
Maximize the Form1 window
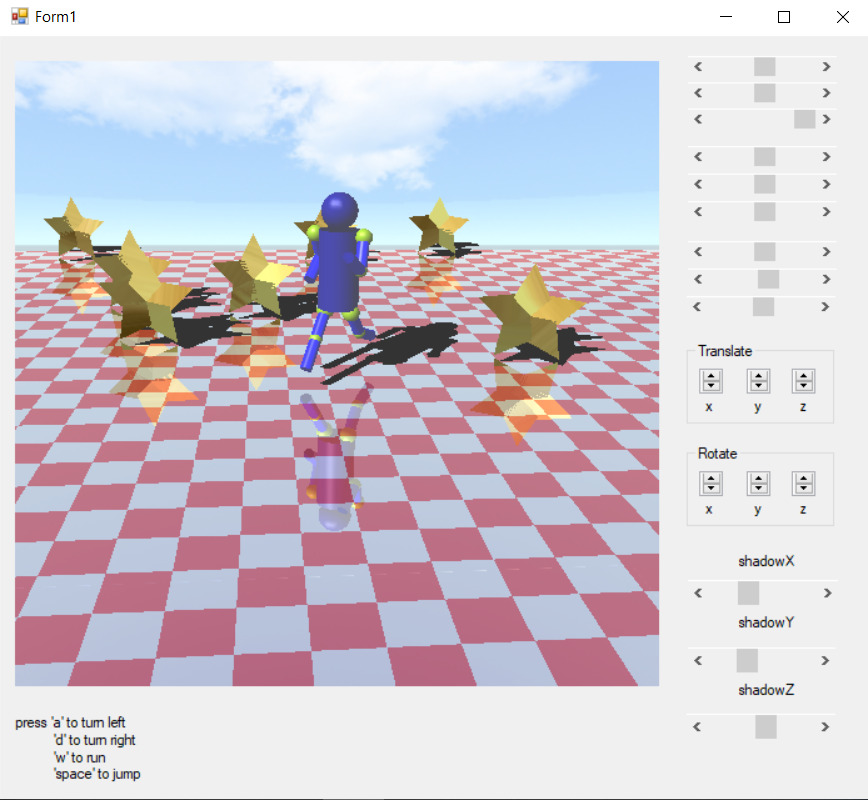[784, 17]
